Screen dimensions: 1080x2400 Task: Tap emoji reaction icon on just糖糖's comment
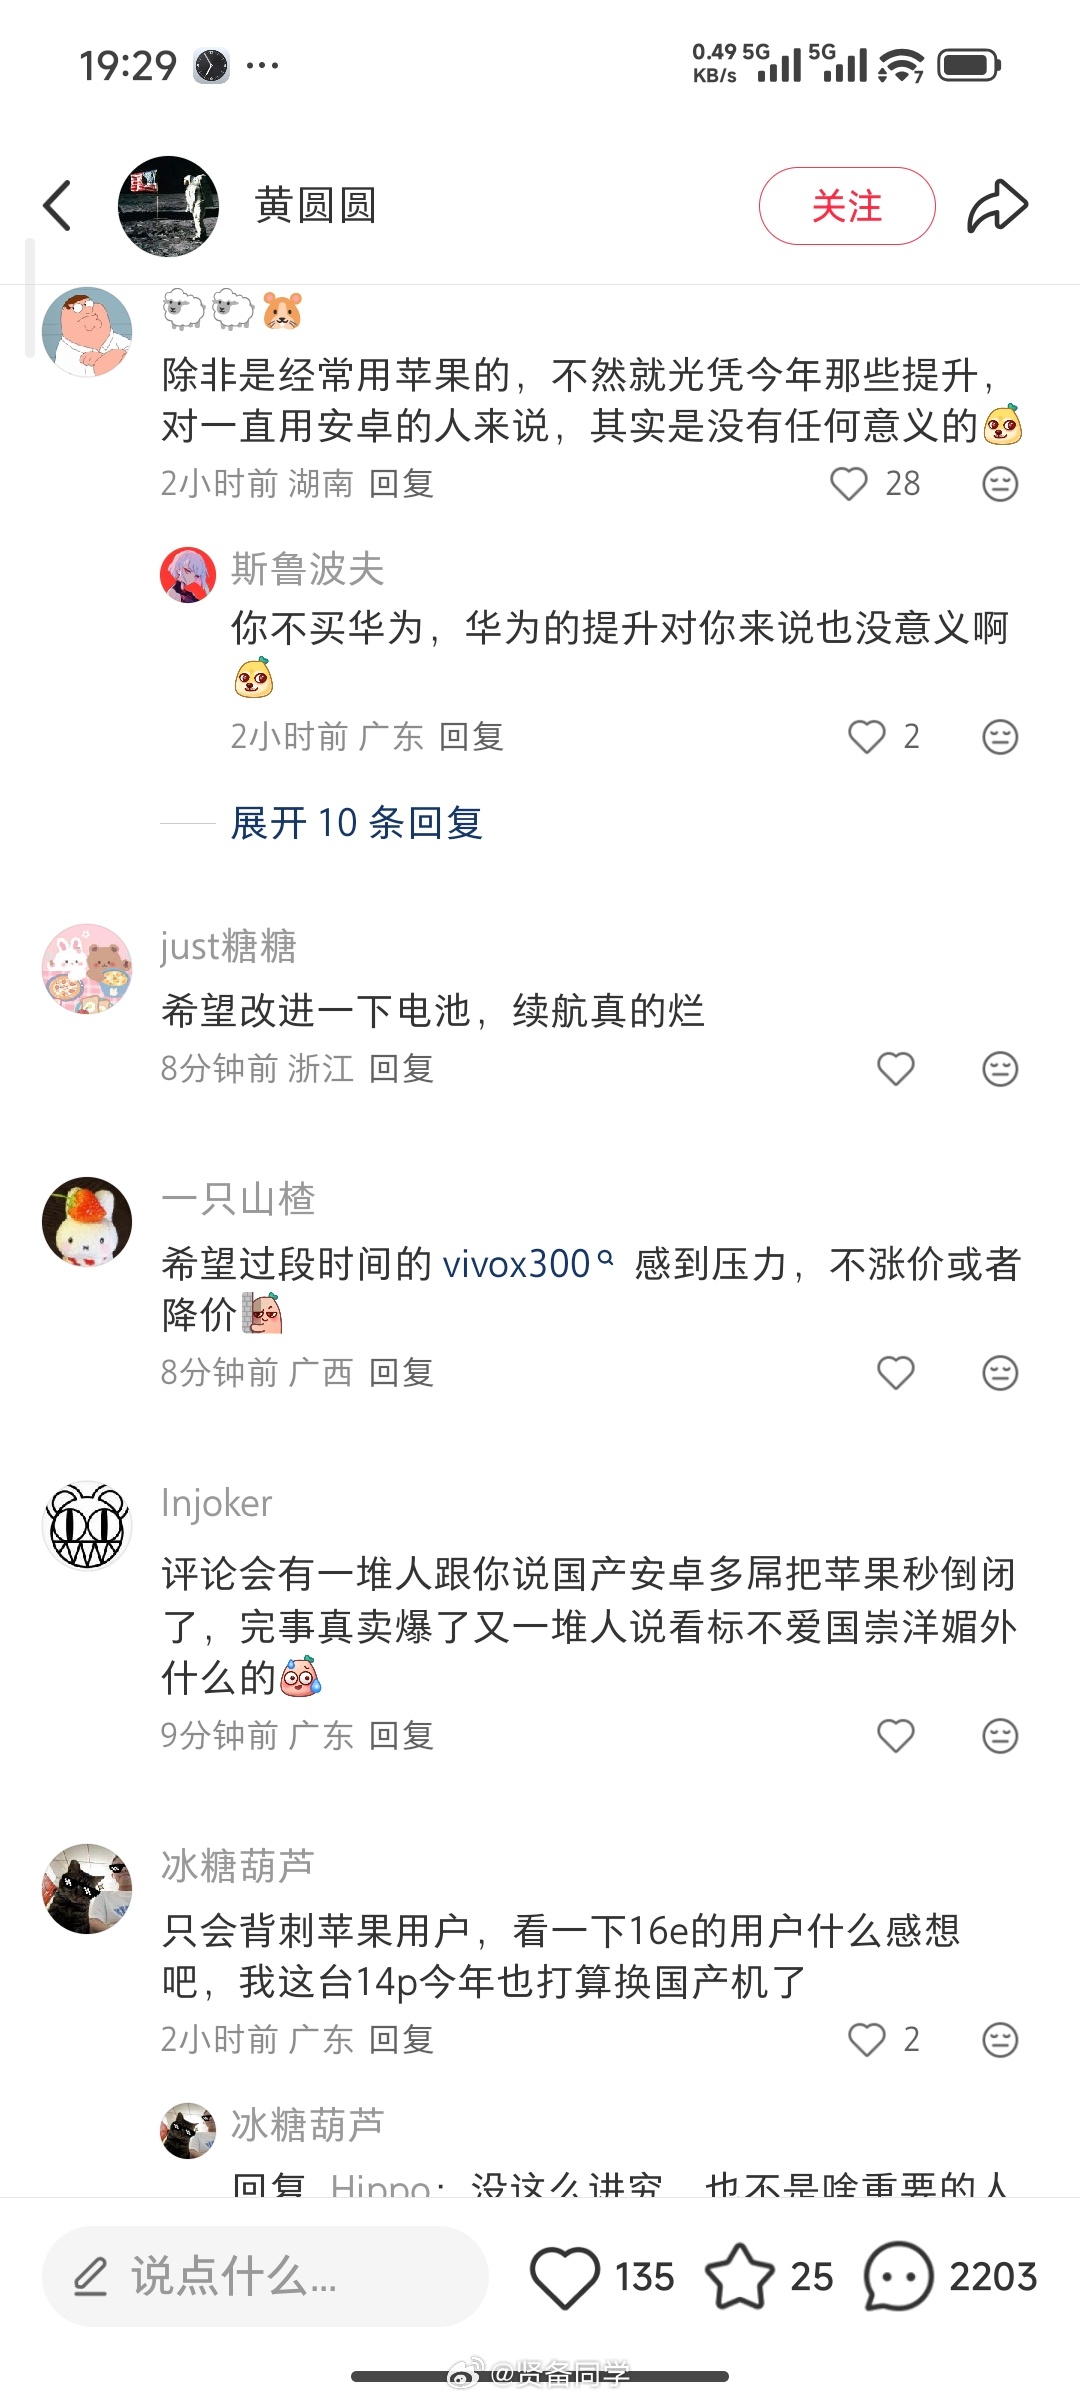click(x=1000, y=1069)
